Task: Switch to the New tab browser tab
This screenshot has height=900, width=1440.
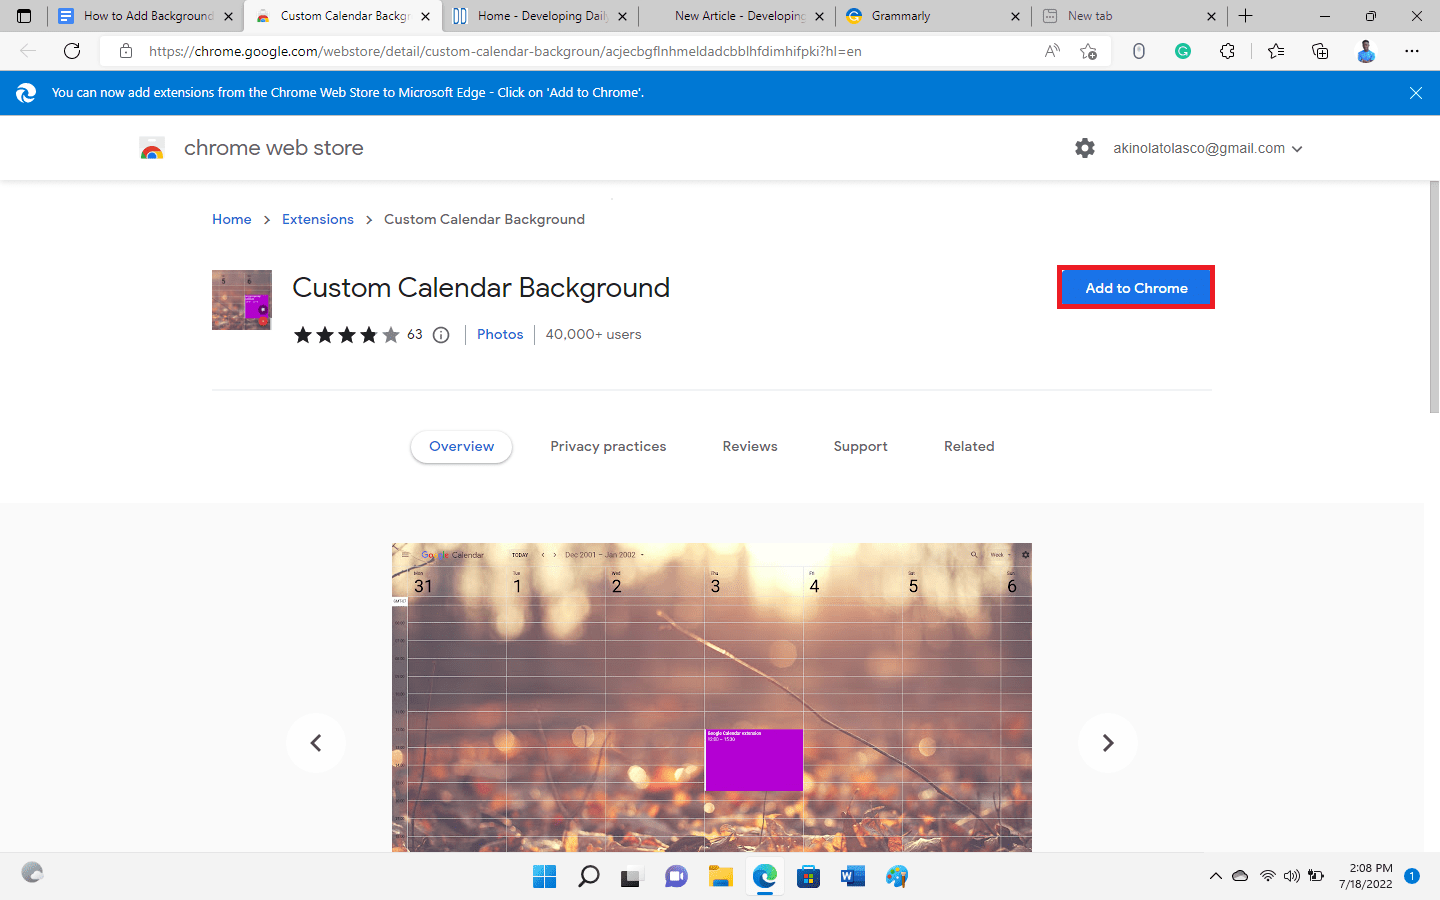Action: pyautogui.click(x=1131, y=16)
